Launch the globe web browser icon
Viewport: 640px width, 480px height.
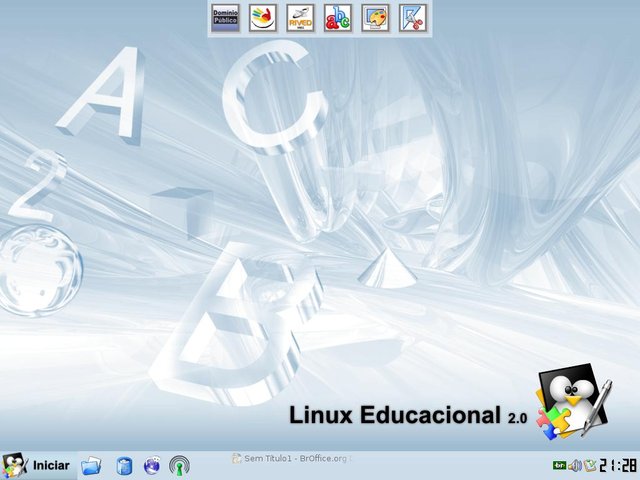point(152,465)
